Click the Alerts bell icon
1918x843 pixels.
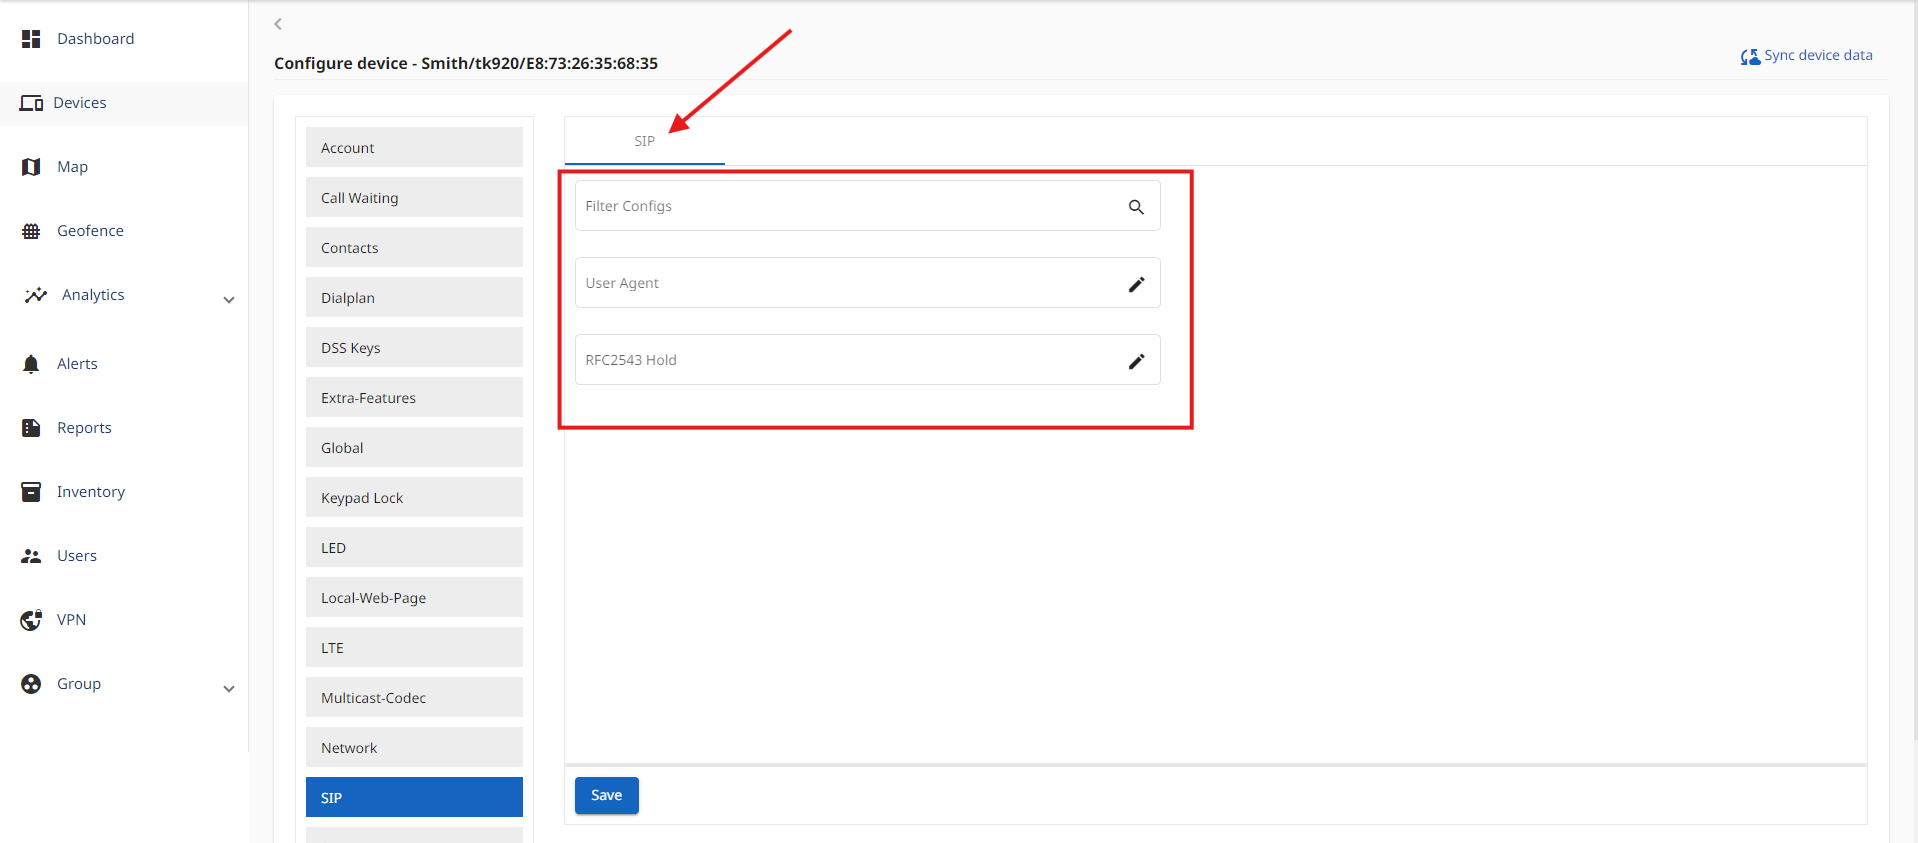click(31, 364)
